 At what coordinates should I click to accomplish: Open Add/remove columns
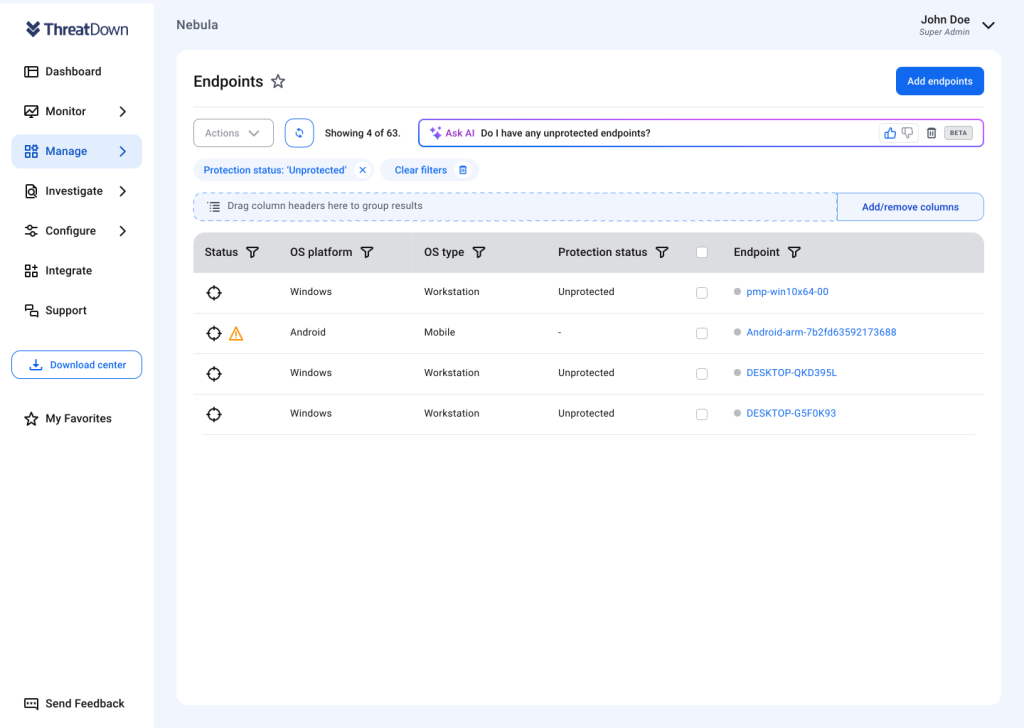coord(910,207)
